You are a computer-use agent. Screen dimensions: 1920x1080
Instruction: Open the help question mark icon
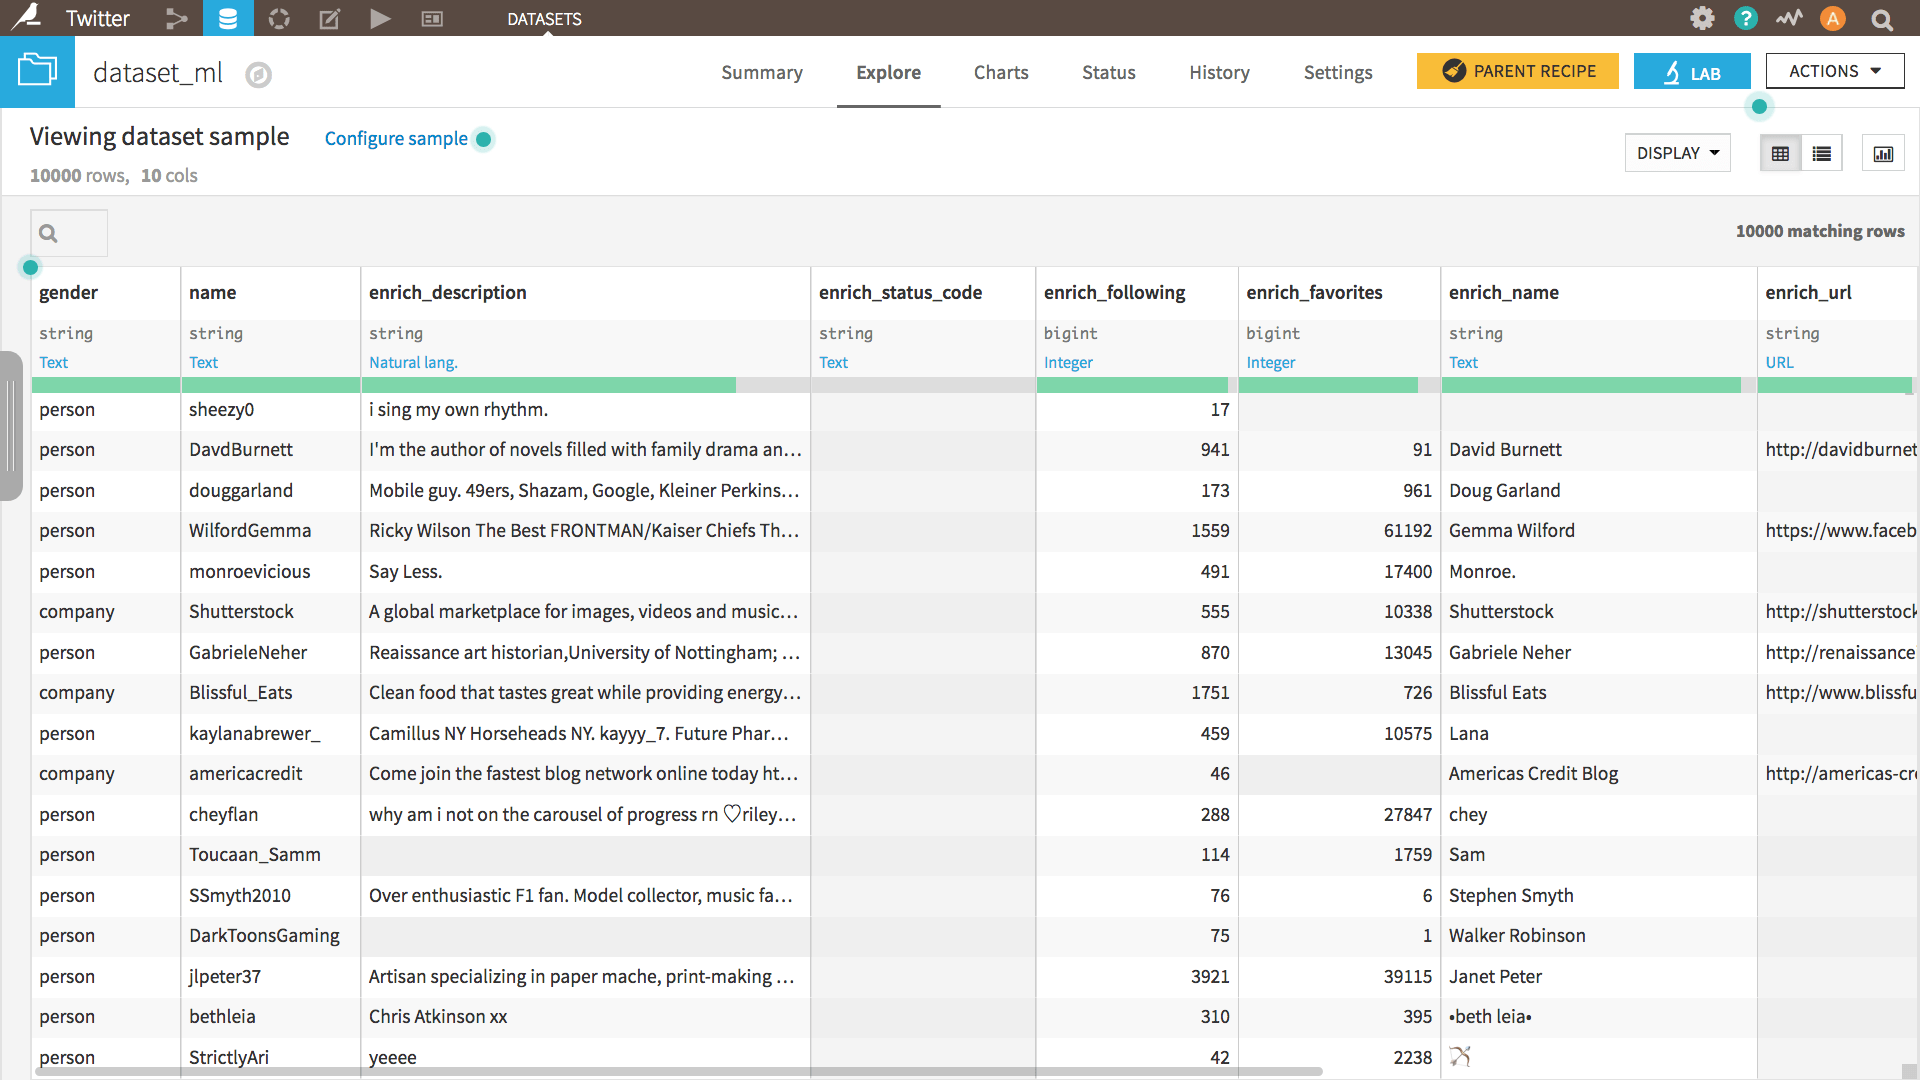click(x=1746, y=18)
